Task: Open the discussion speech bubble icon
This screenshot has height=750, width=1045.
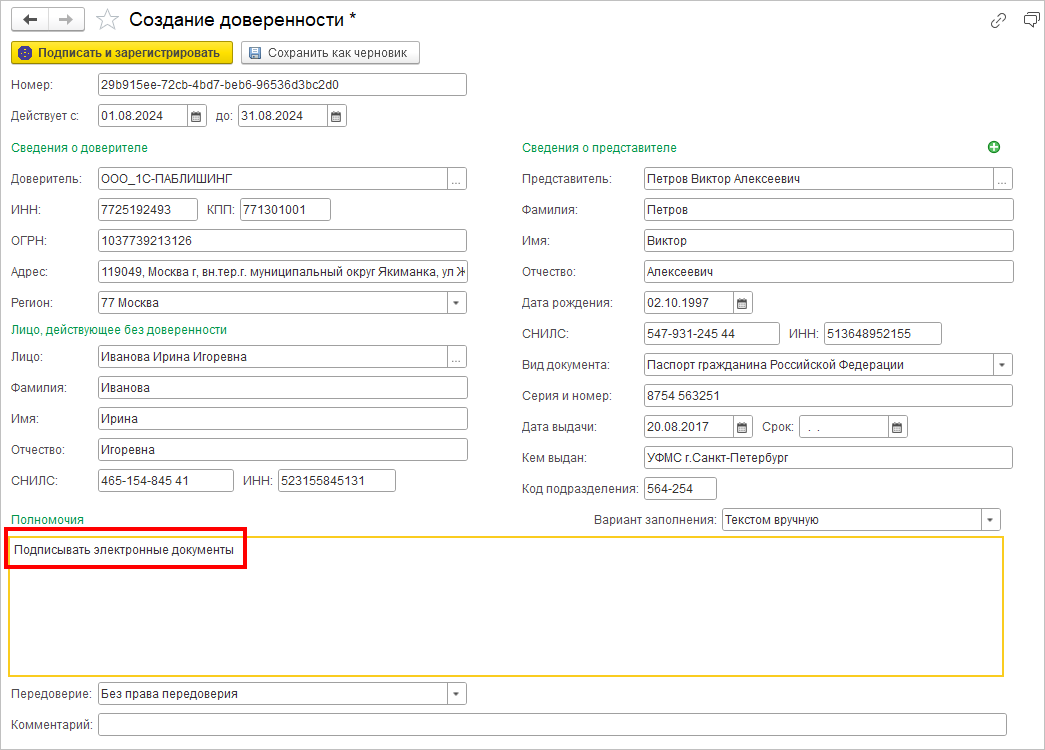Action: [1031, 20]
